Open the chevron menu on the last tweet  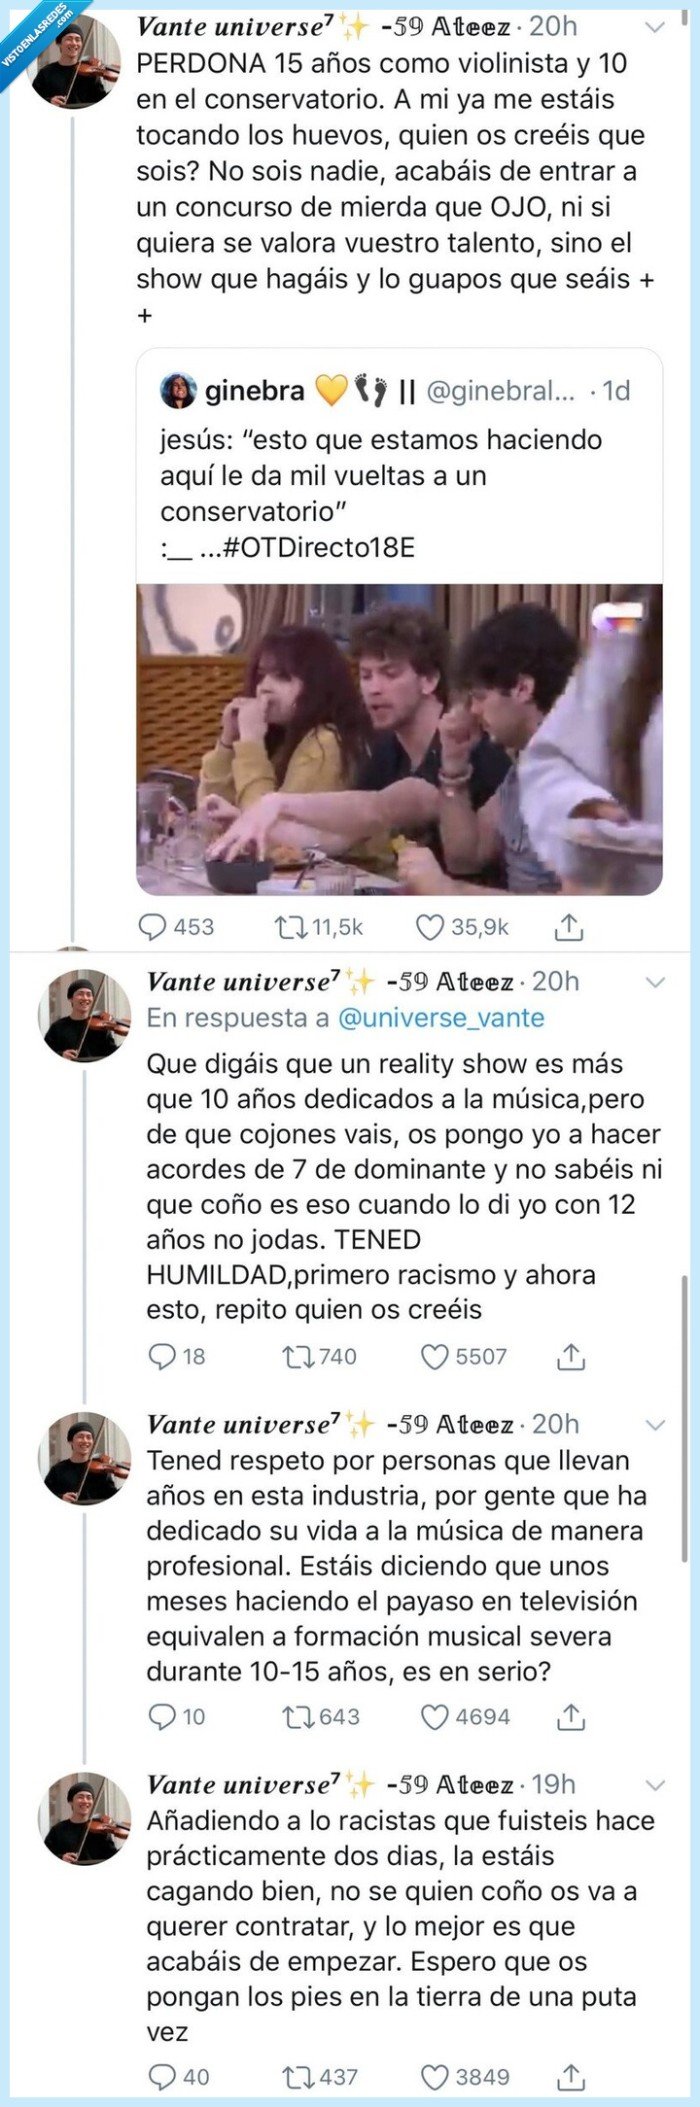pyautogui.click(x=655, y=1785)
